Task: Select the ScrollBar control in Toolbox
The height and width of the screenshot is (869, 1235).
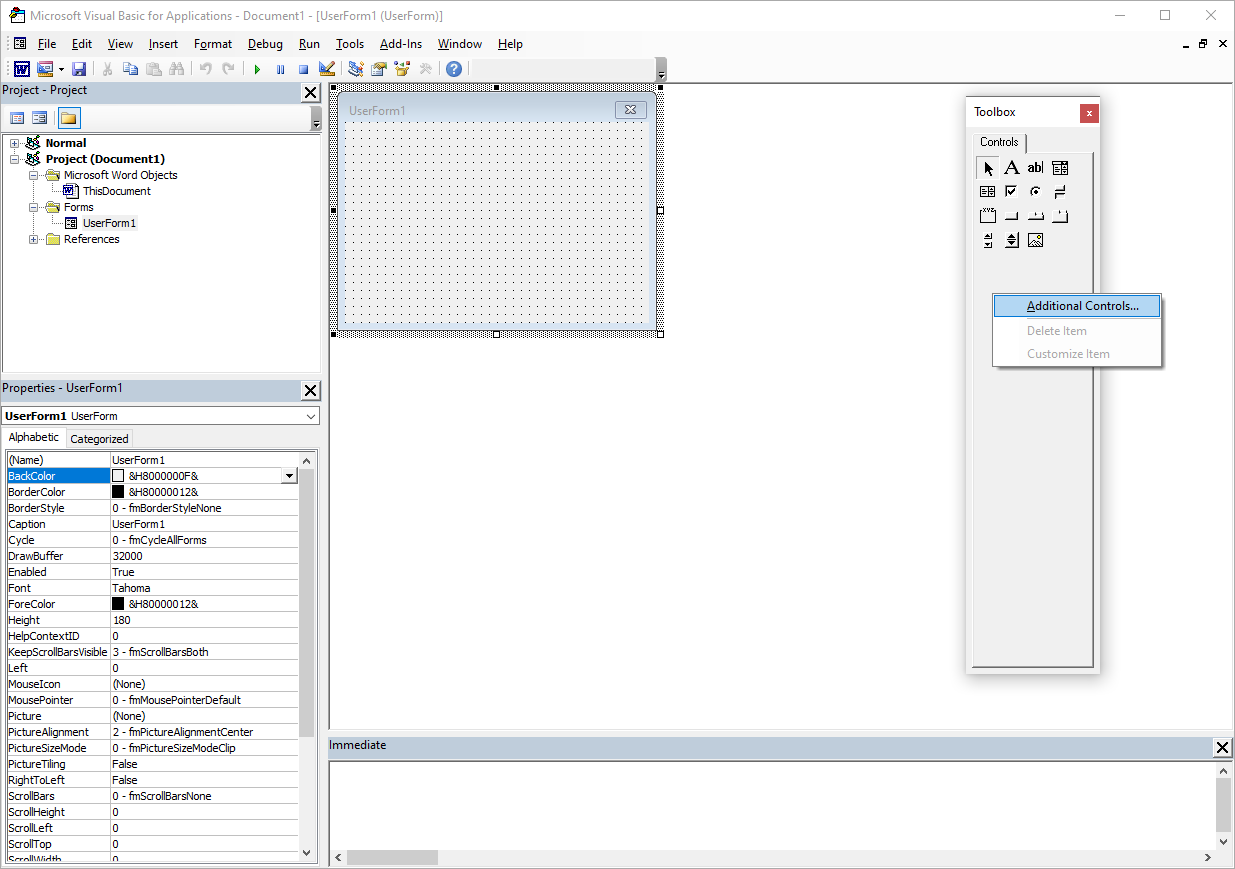Action: [x=988, y=240]
